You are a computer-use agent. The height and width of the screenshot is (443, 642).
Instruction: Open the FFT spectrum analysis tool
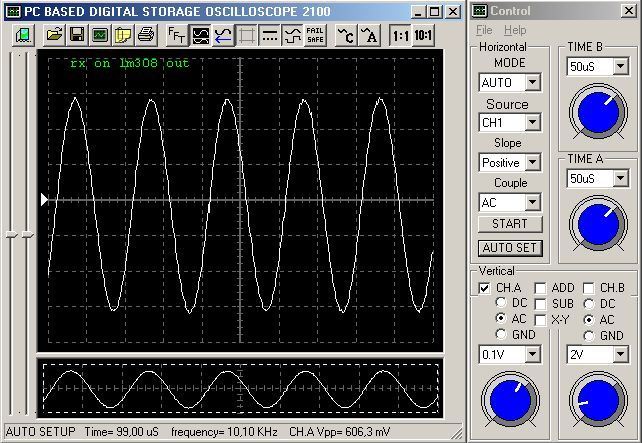176,35
